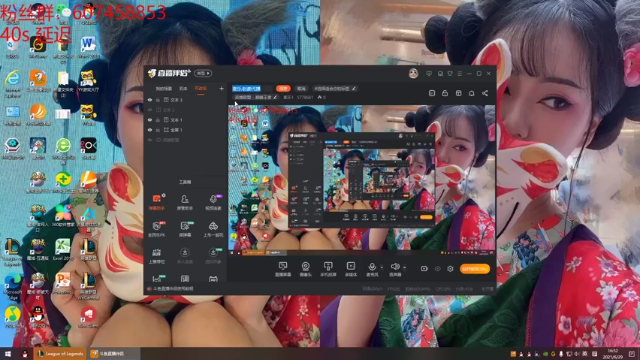Open streaming settings gear icon
The width and height of the screenshot is (640, 360).
tap(450, 269)
